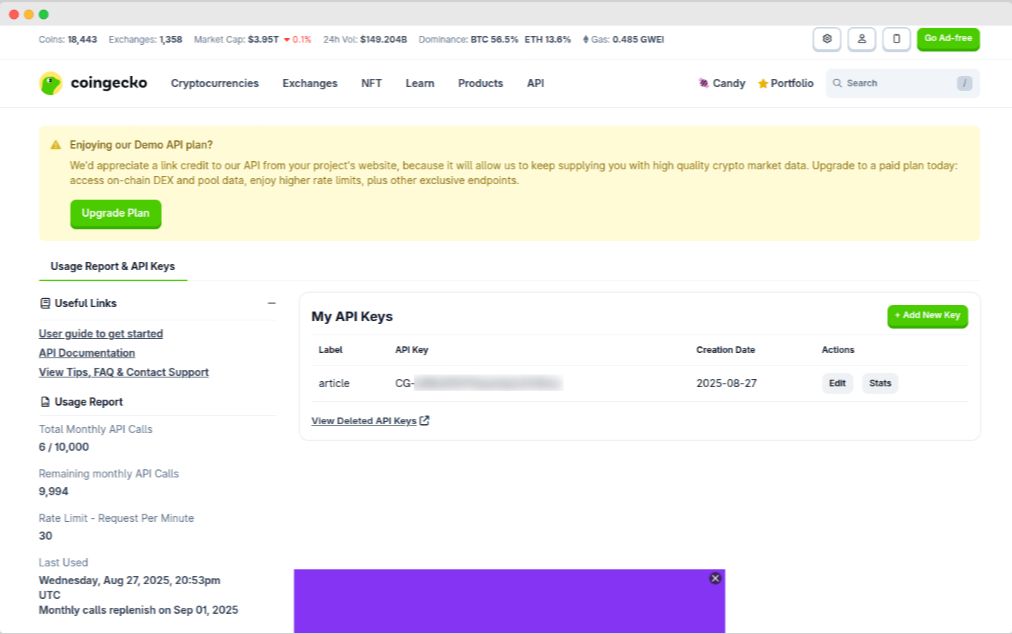Open View Tips, FAQ & Contact Support
The width and height of the screenshot is (1012, 634).
(124, 373)
